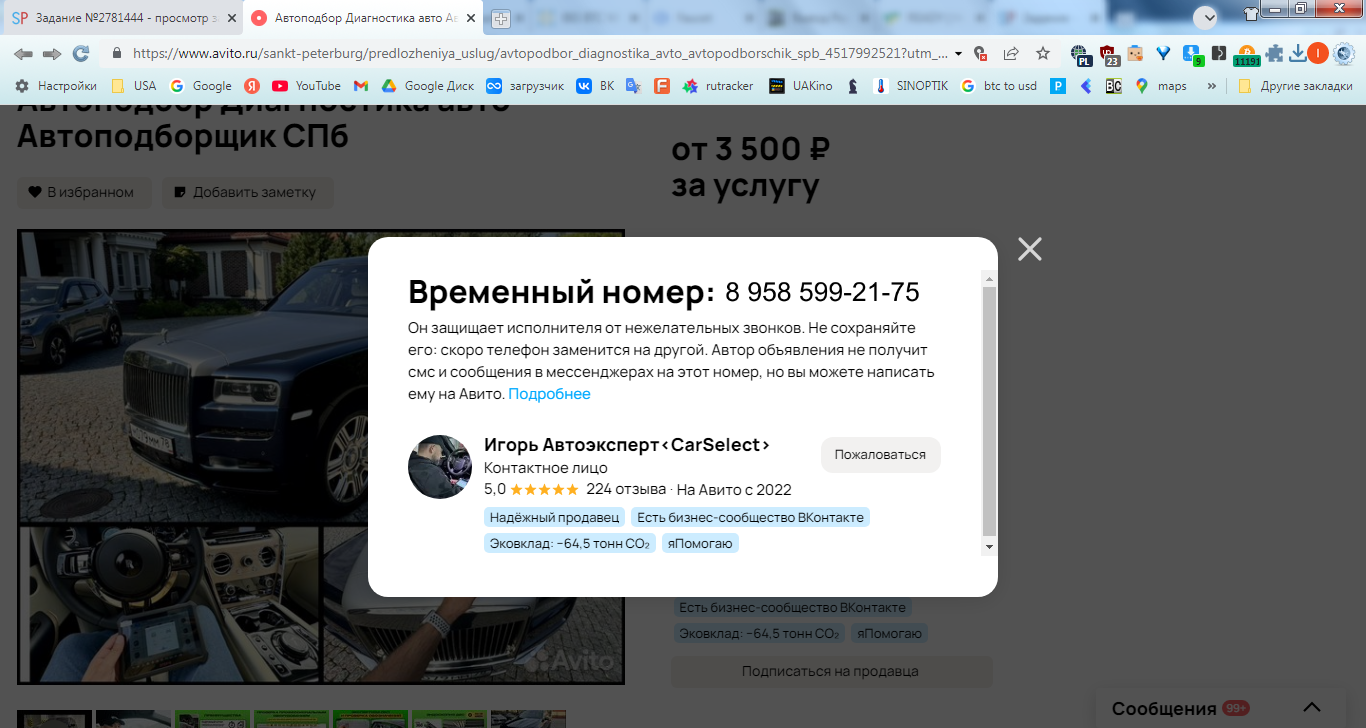Expand the Сообщения chat panel chevron
This screenshot has width=1366, height=728.
[1312, 708]
